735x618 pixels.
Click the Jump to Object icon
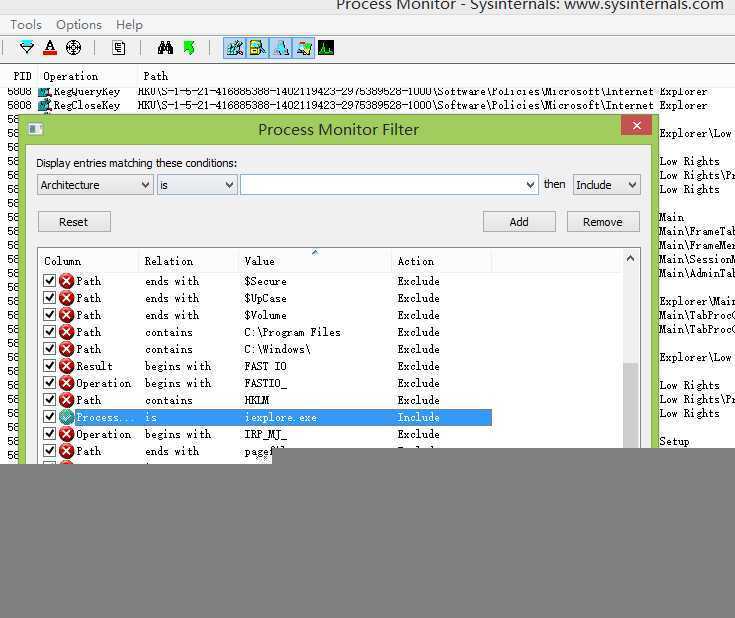(189, 48)
